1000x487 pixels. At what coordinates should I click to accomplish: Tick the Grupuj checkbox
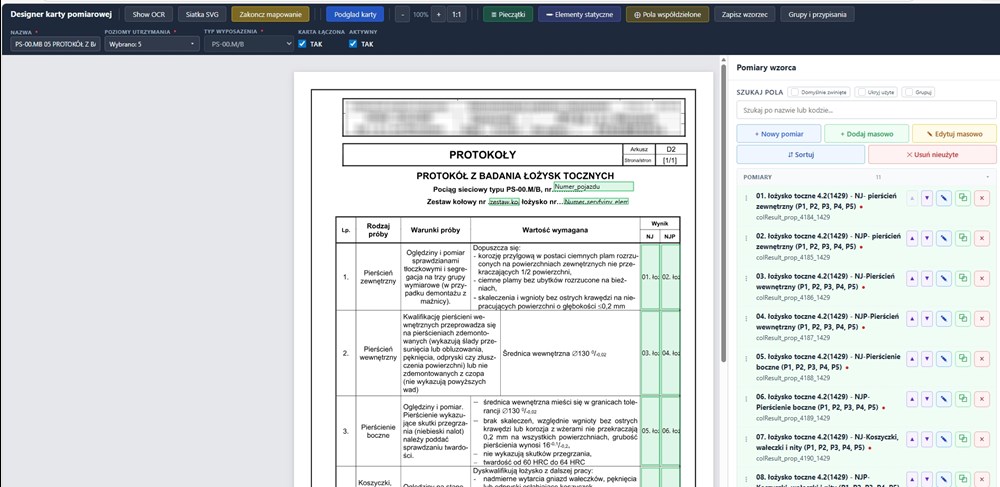click(907, 92)
